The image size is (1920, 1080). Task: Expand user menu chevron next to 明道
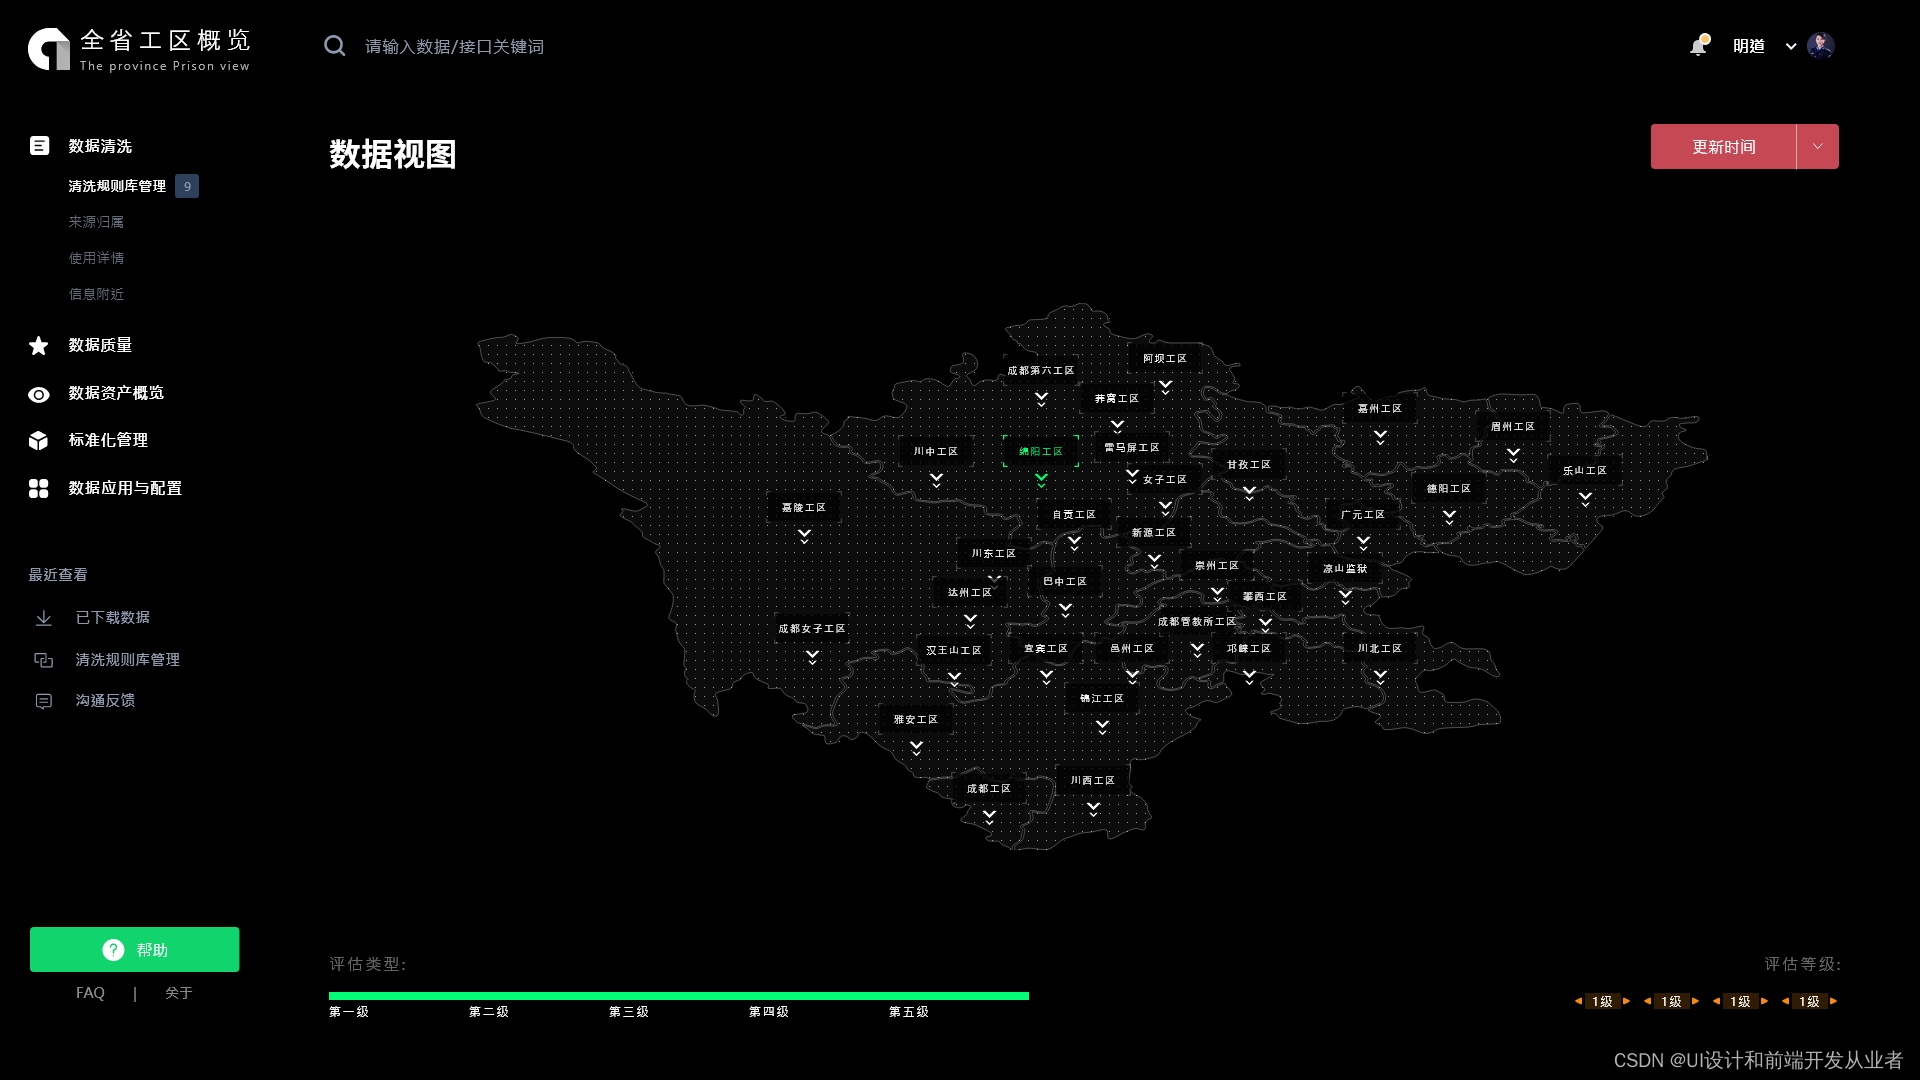pyautogui.click(x=1791, y=47)
